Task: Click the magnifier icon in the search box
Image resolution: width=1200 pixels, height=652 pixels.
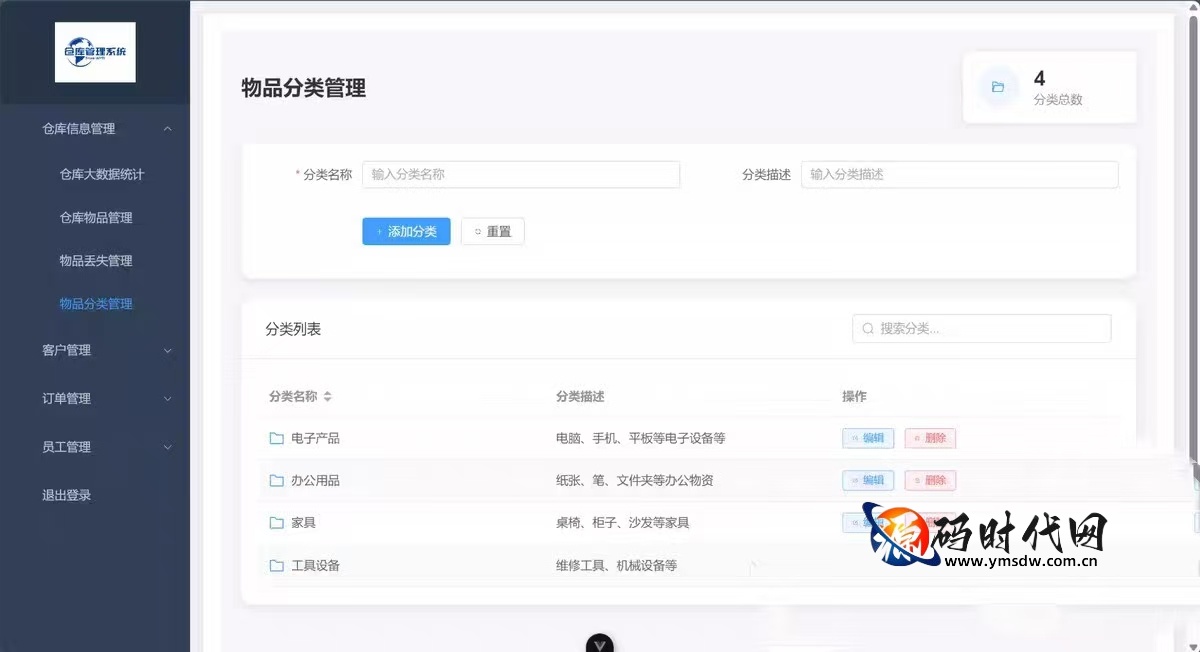Action: pyautogui.click(x=867, y=328)
